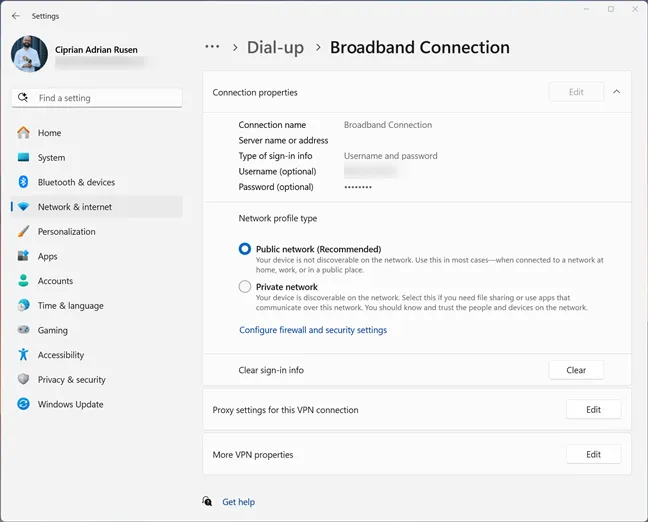Screen dimensions: 648x522
Task: Open Time & language settings label
Action: [x=71, y=306]
